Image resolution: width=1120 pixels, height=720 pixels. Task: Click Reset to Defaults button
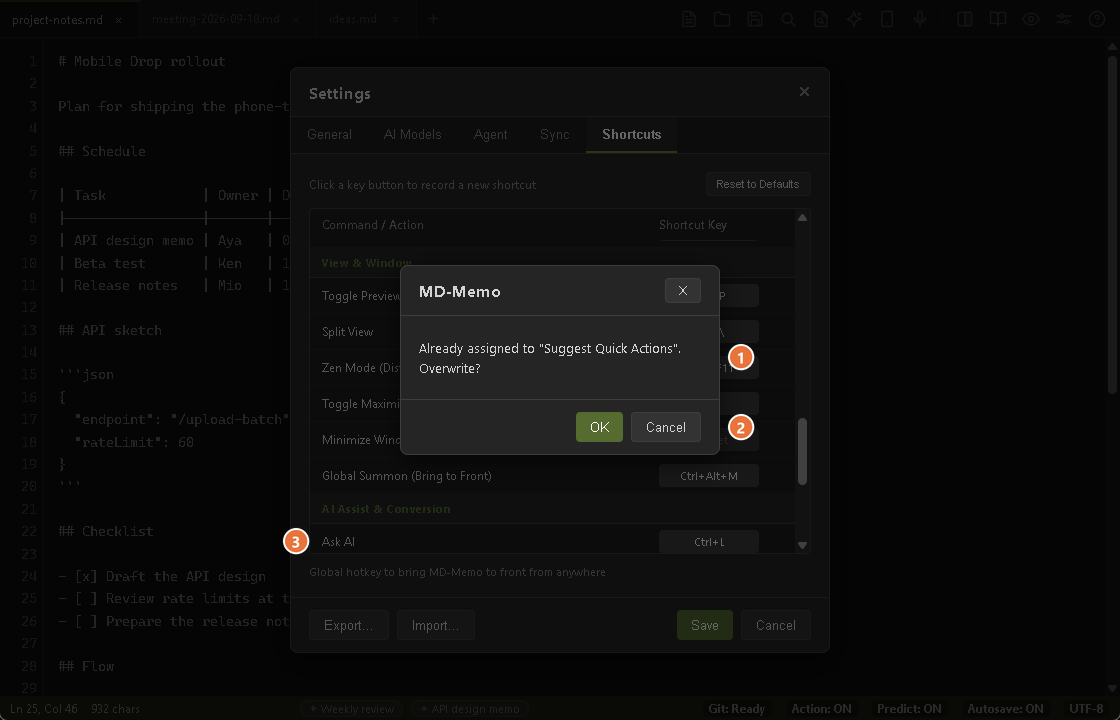758,184
